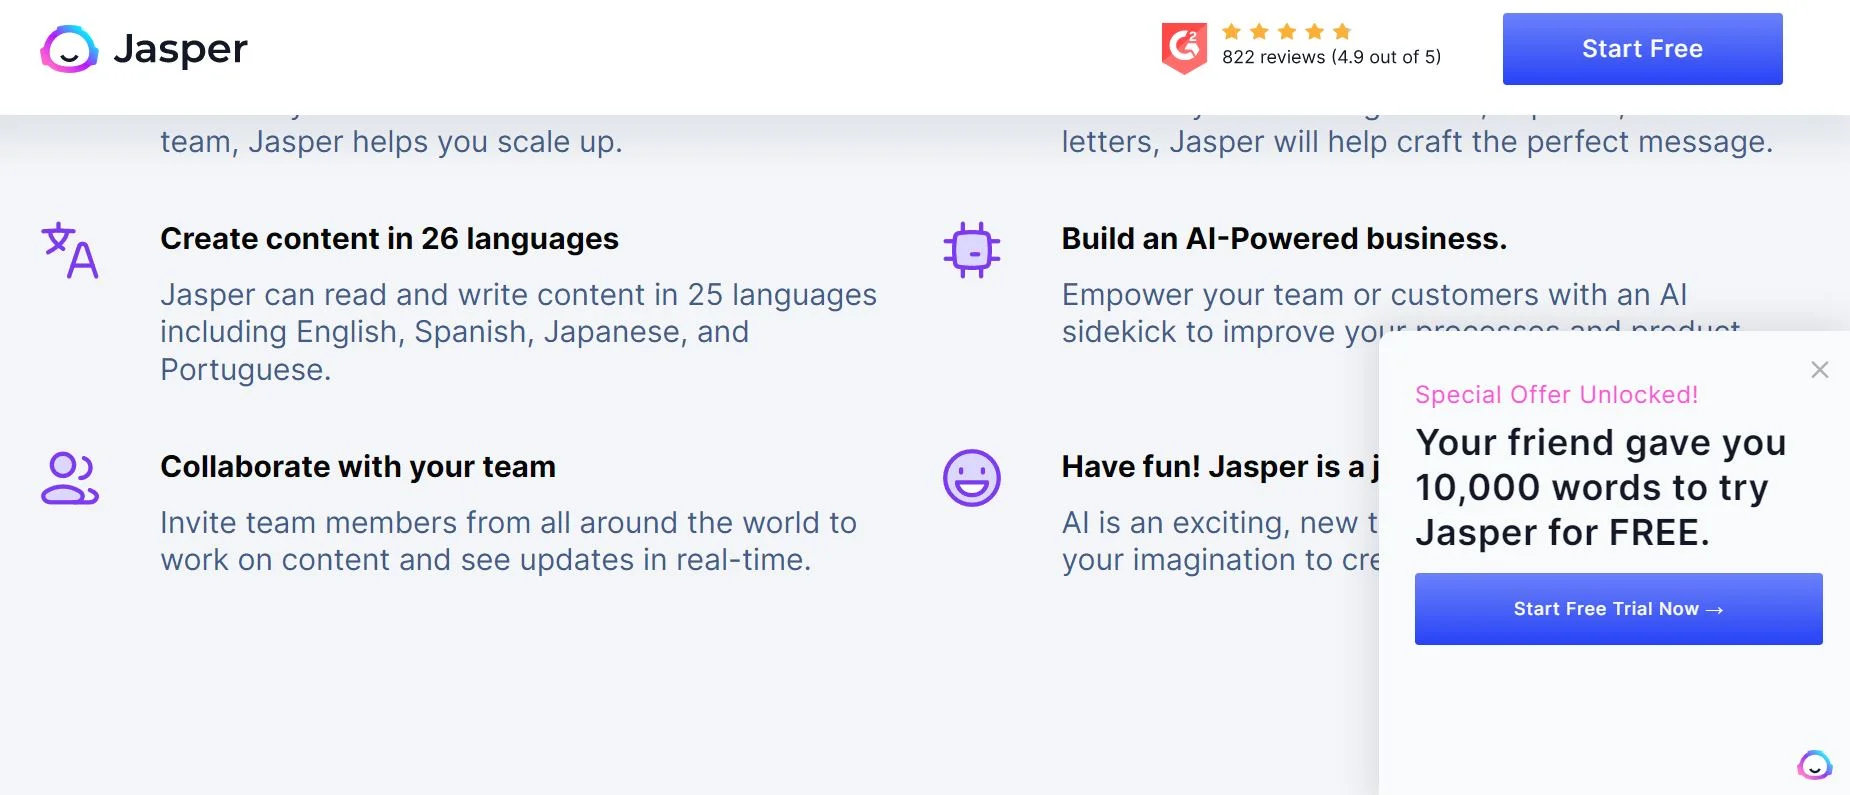
Task: Click the Your friend gave you 10,000 words headline
Action: [x=1600, y=488]
